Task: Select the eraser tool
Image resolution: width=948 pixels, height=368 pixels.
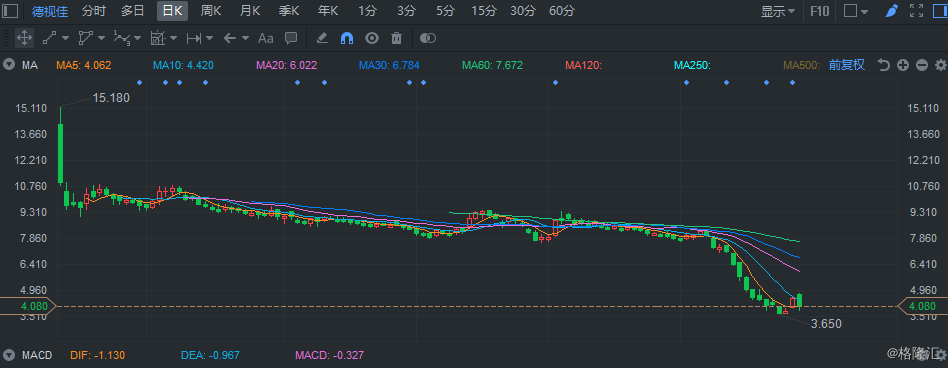Action: point(322,38)
